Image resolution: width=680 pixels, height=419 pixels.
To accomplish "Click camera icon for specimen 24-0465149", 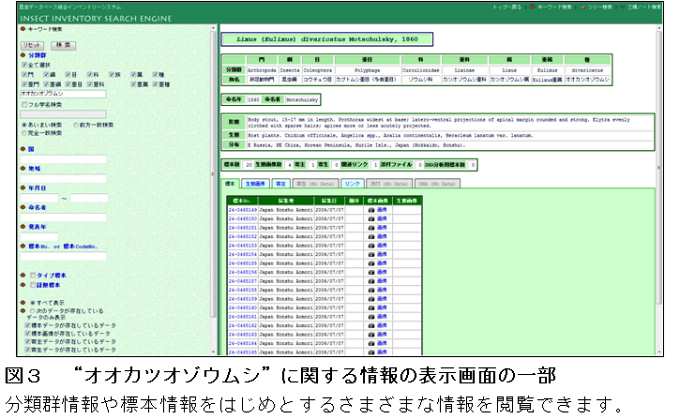I will [x=371, y=212].
